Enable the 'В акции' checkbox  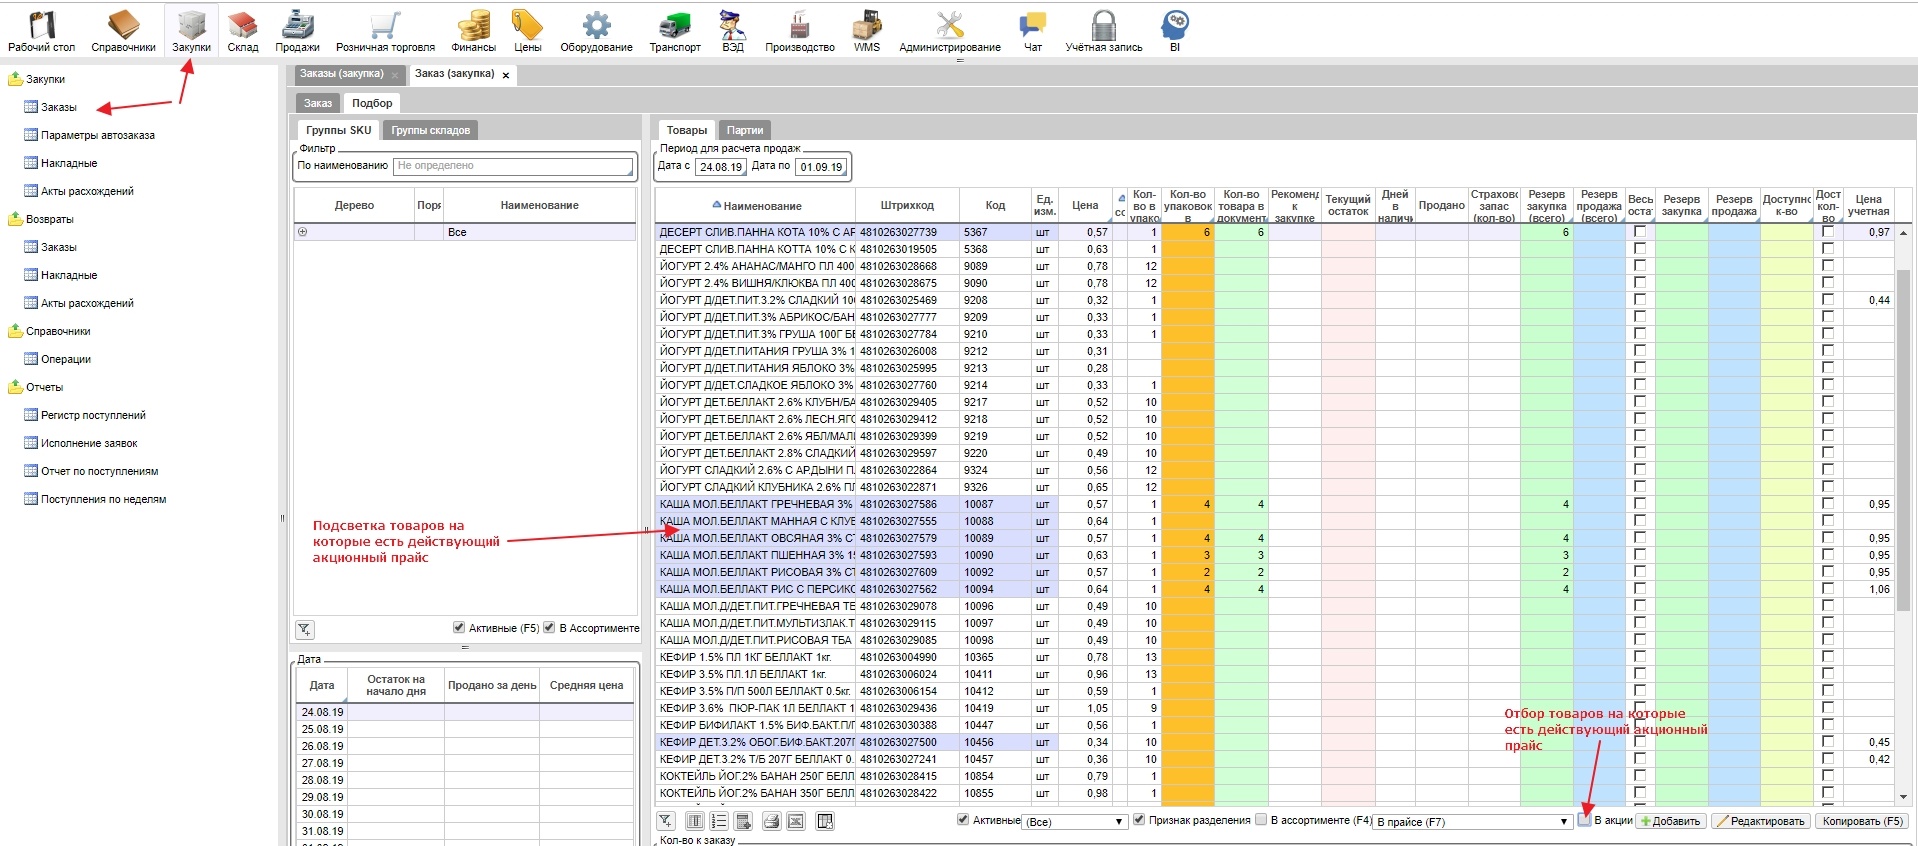pos(1585,820)
